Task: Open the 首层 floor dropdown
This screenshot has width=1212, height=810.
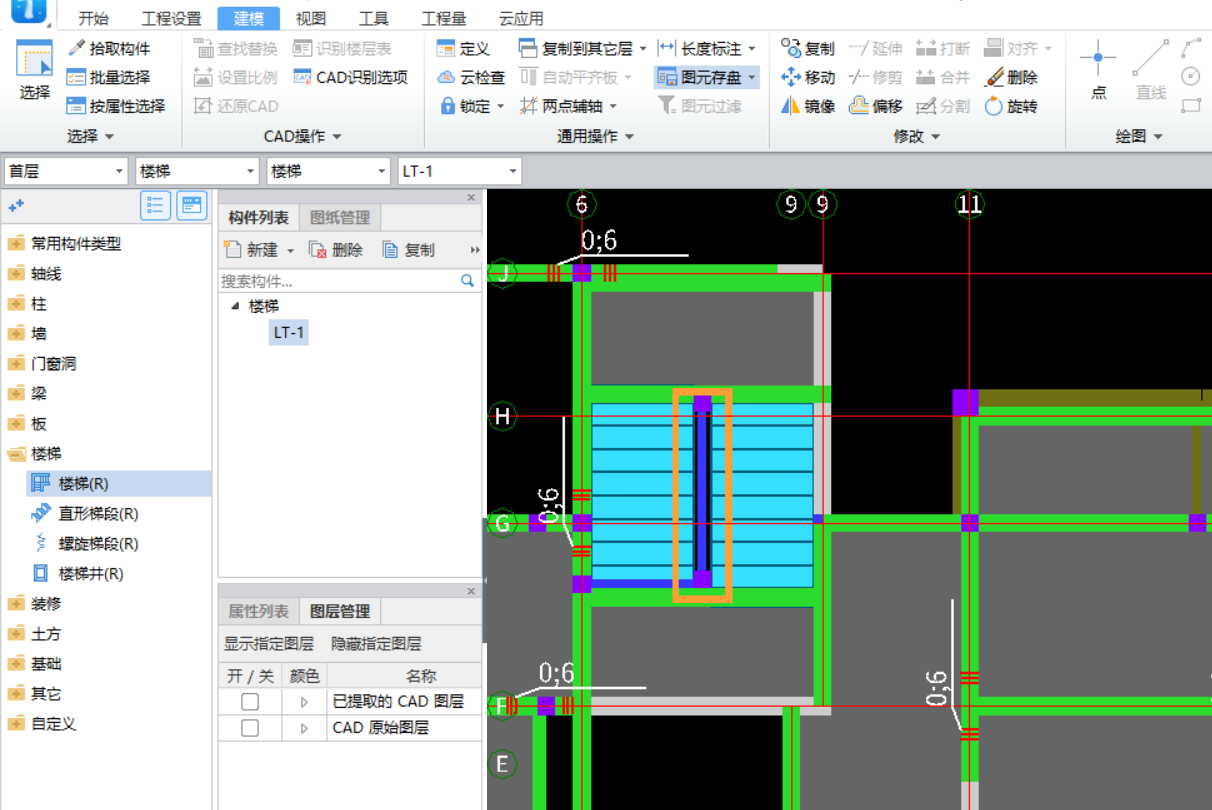Action: click(66, 171)
